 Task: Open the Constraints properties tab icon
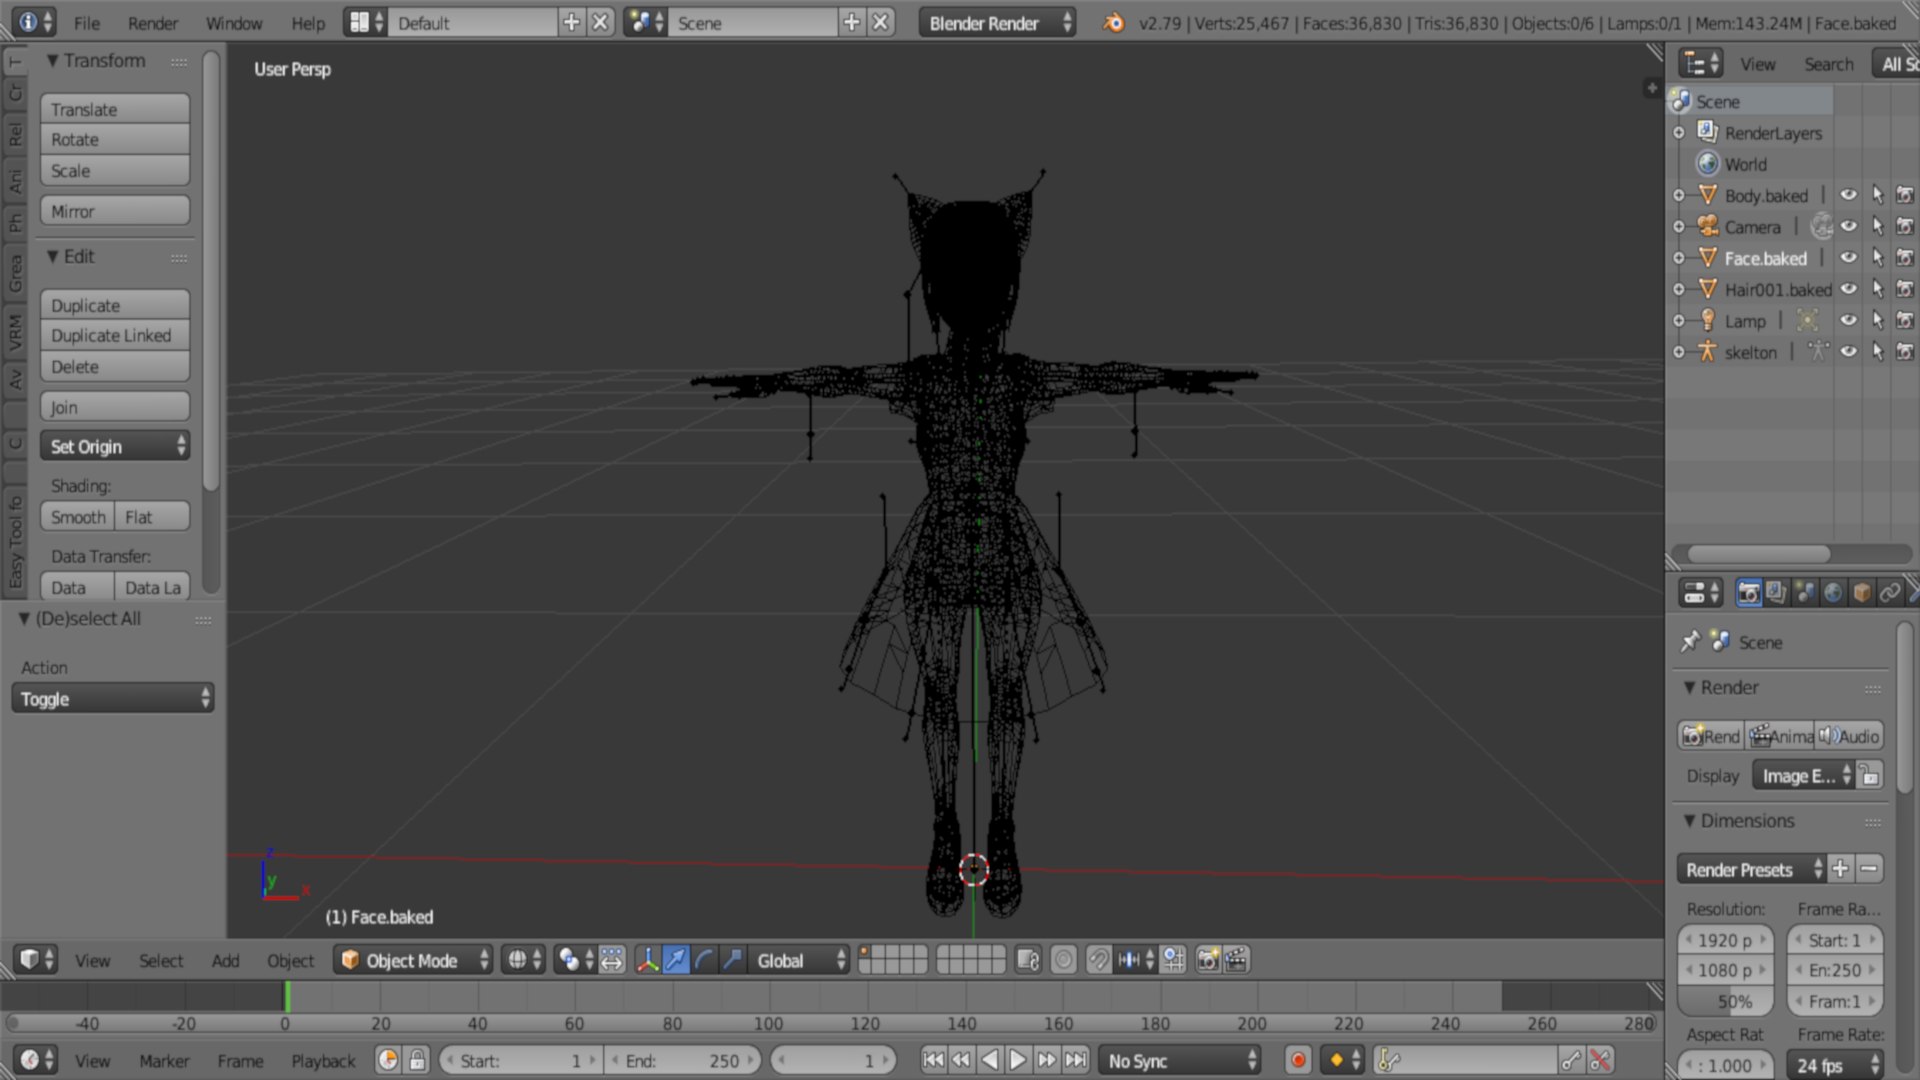1889,593
